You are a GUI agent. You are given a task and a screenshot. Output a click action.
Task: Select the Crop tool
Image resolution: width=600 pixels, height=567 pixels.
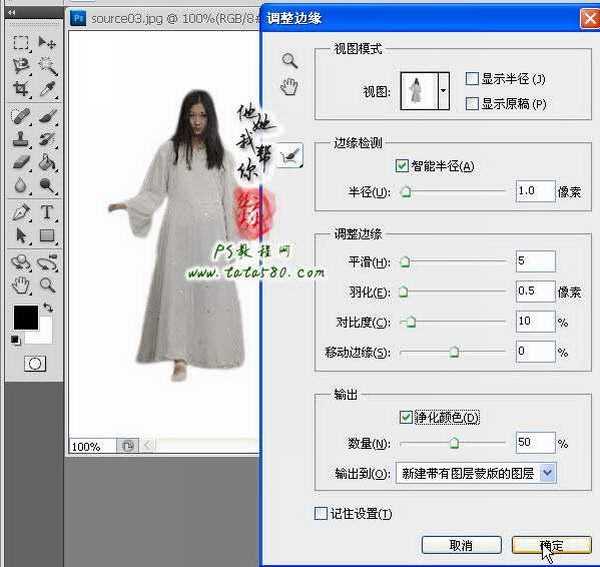(x=21, y=89)
